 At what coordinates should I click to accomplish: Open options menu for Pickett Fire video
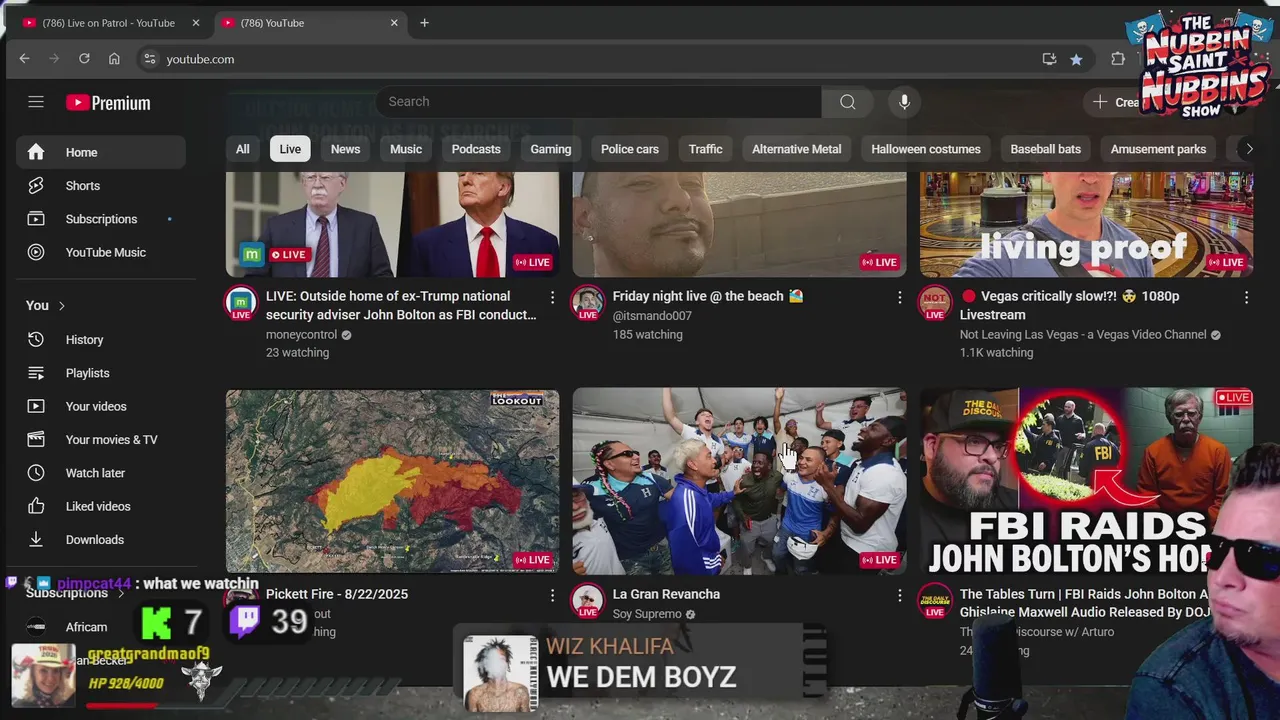pos(552,595)
